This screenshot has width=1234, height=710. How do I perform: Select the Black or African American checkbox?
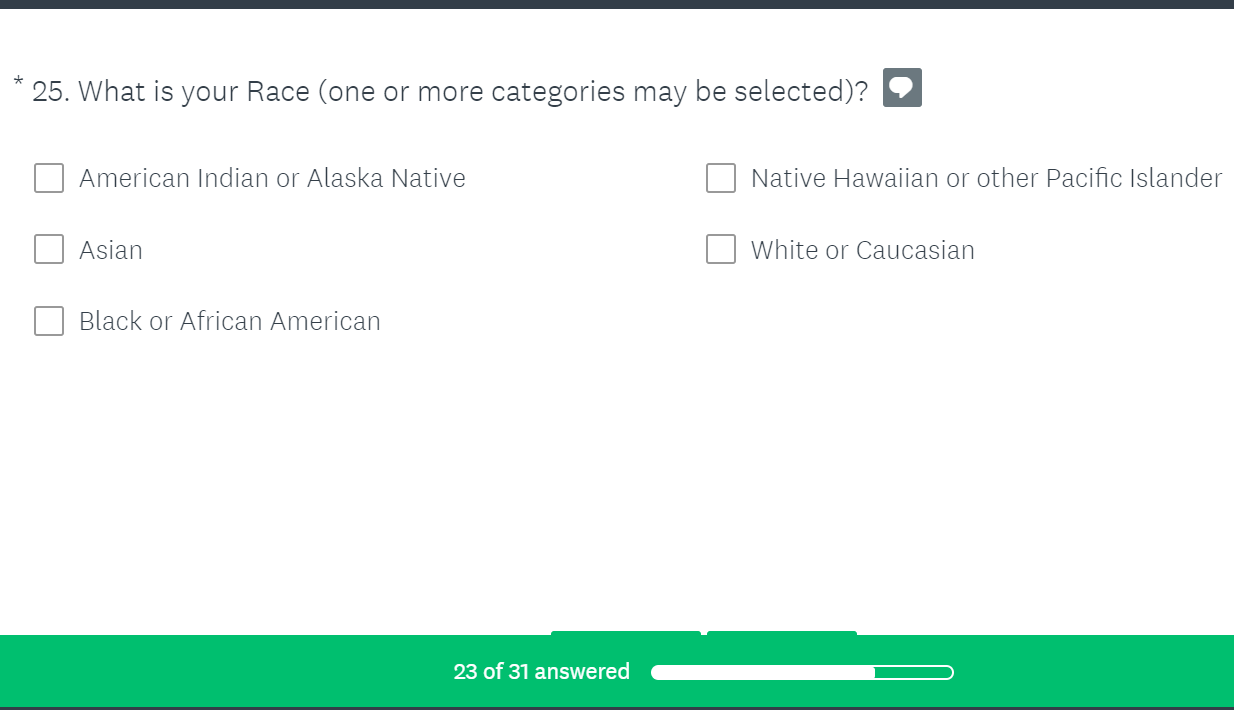(x=49, y=321)
